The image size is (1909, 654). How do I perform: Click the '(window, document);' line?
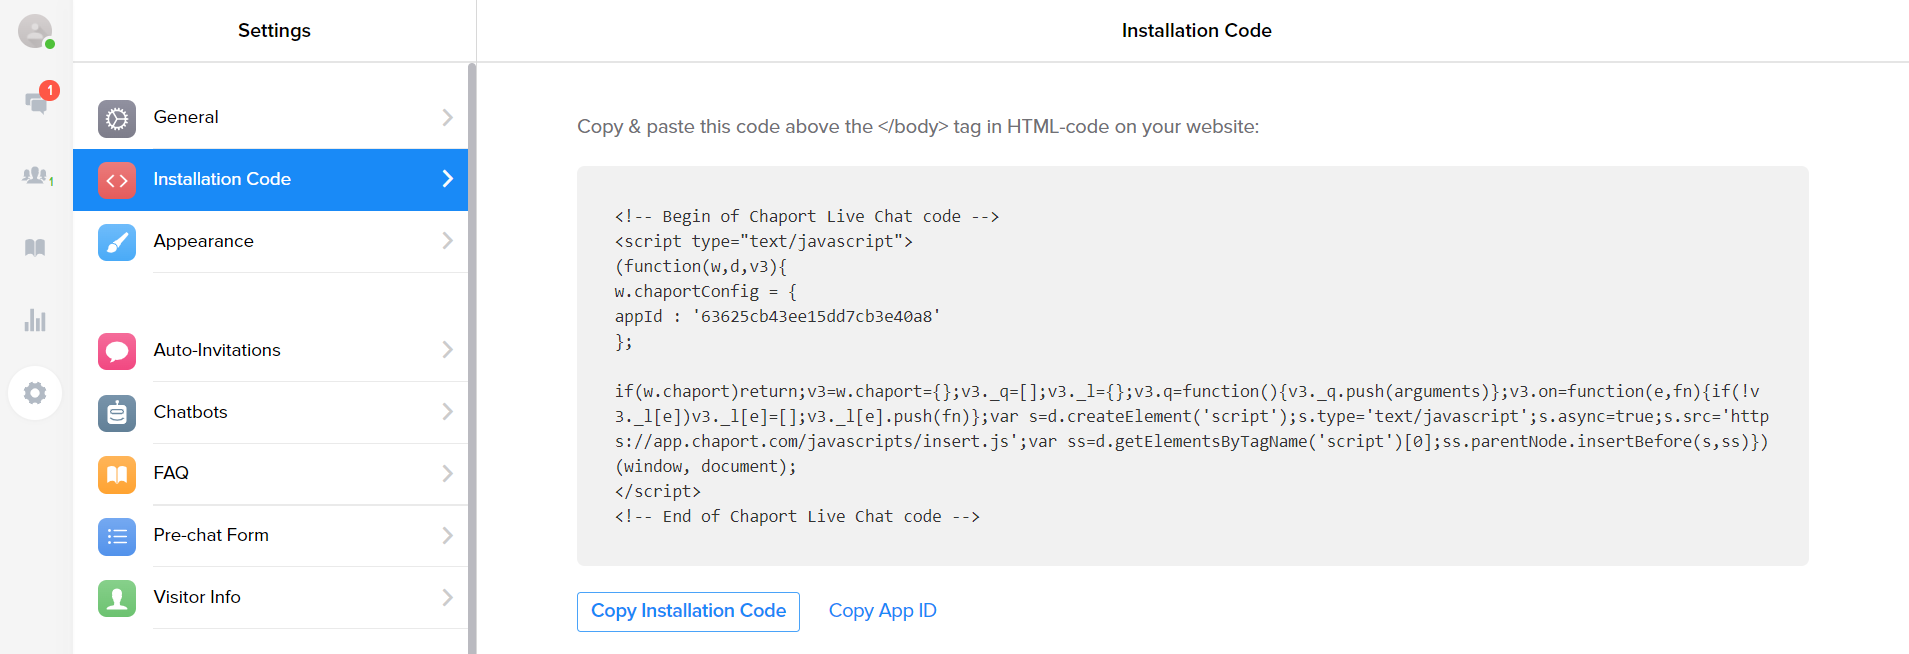[705, 466]
